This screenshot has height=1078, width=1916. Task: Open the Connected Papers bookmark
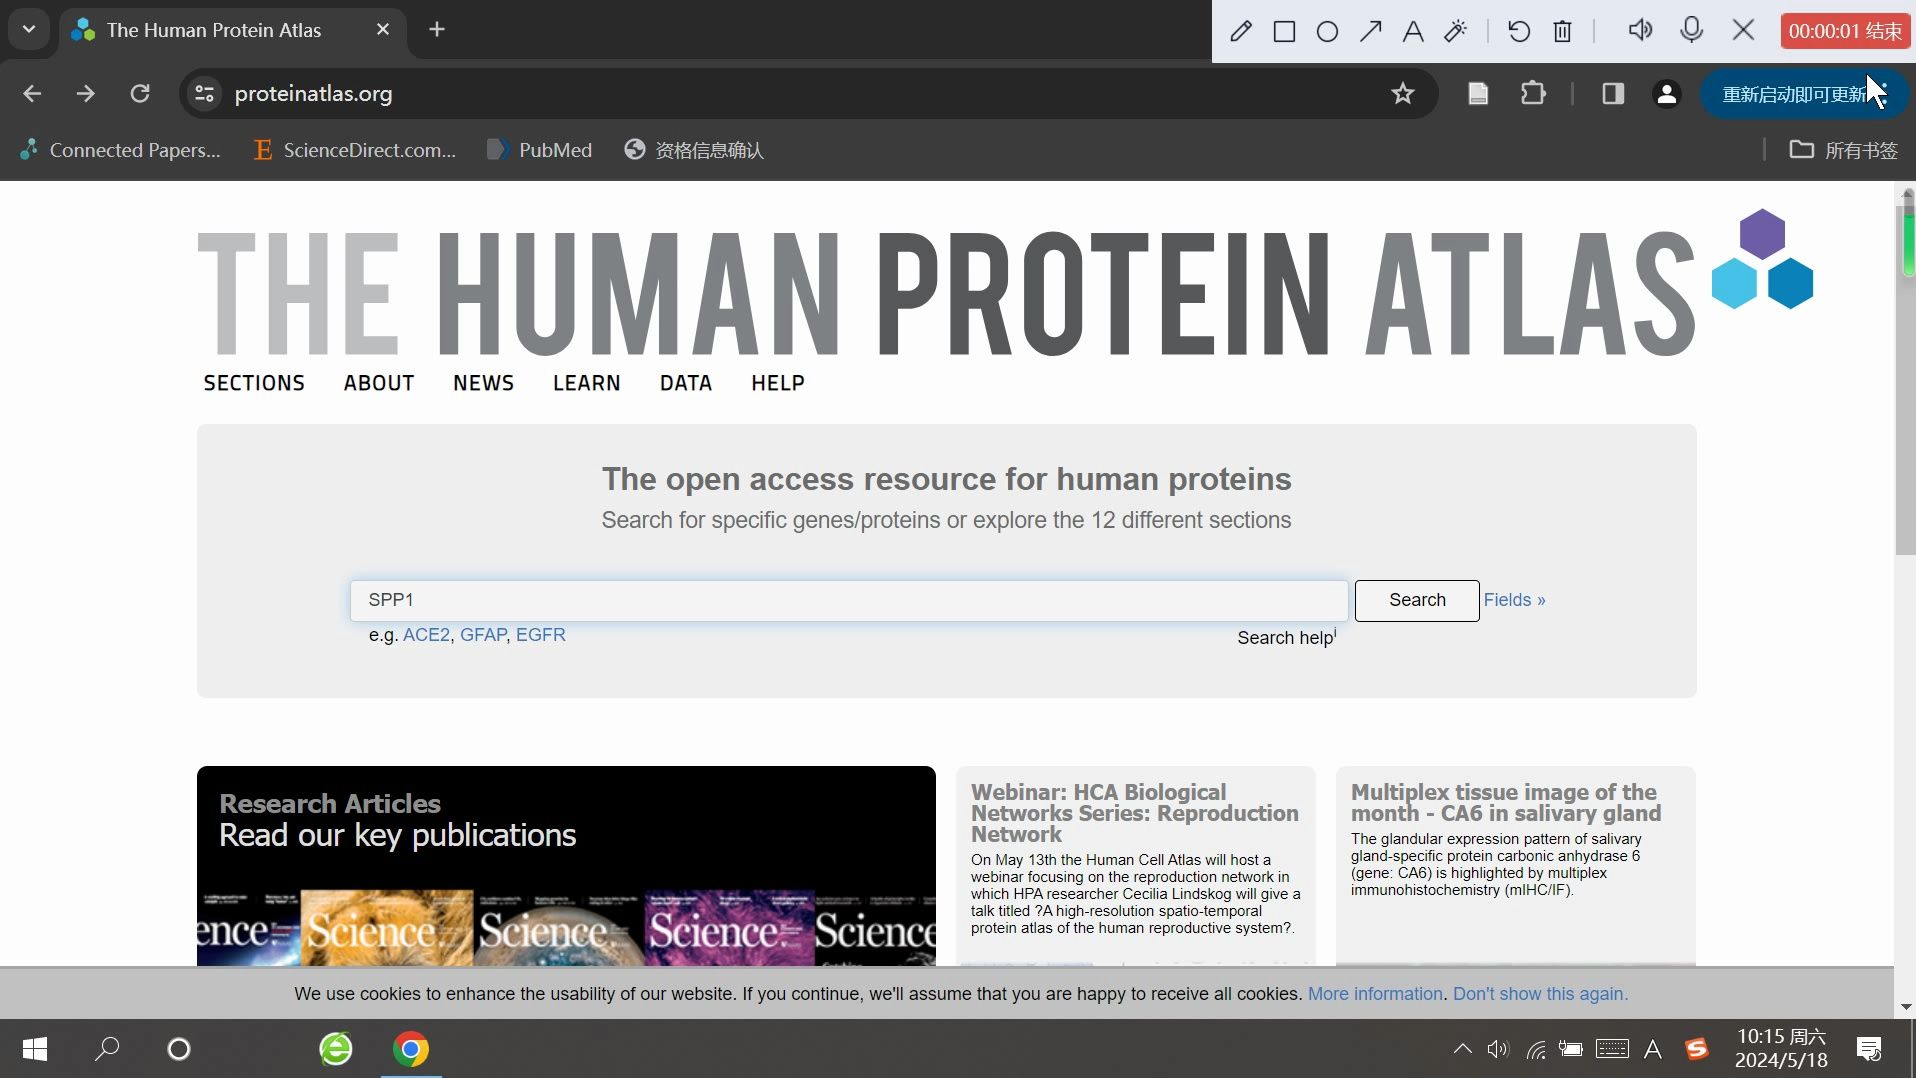(120, 150)
